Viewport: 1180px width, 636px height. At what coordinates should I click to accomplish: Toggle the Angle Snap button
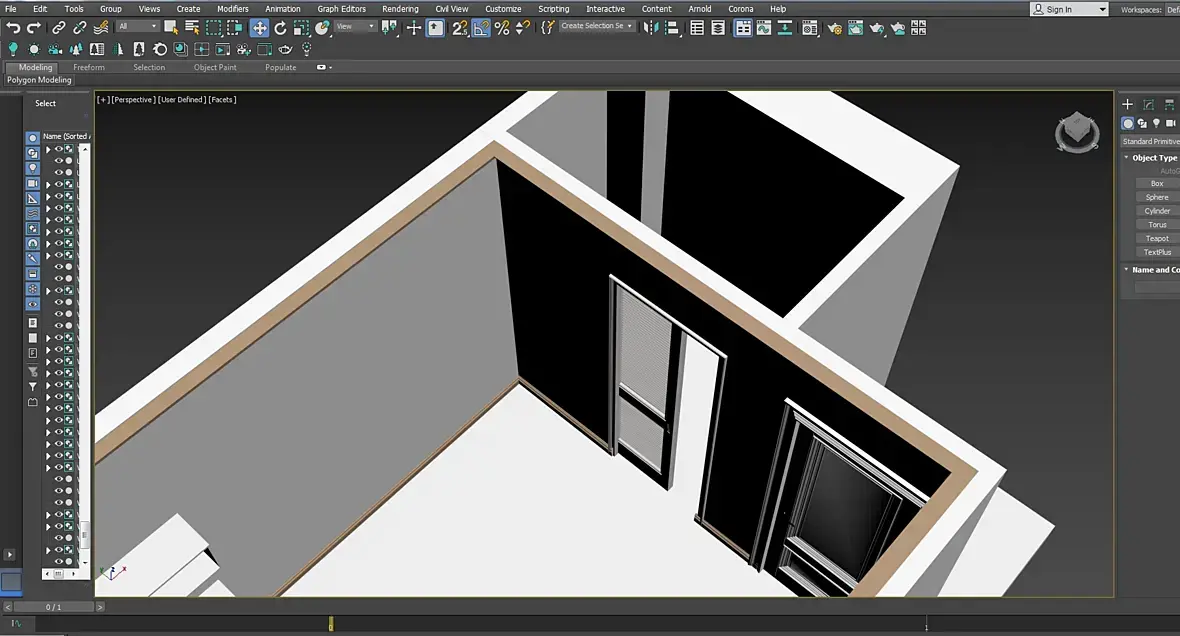pos(481,28)
